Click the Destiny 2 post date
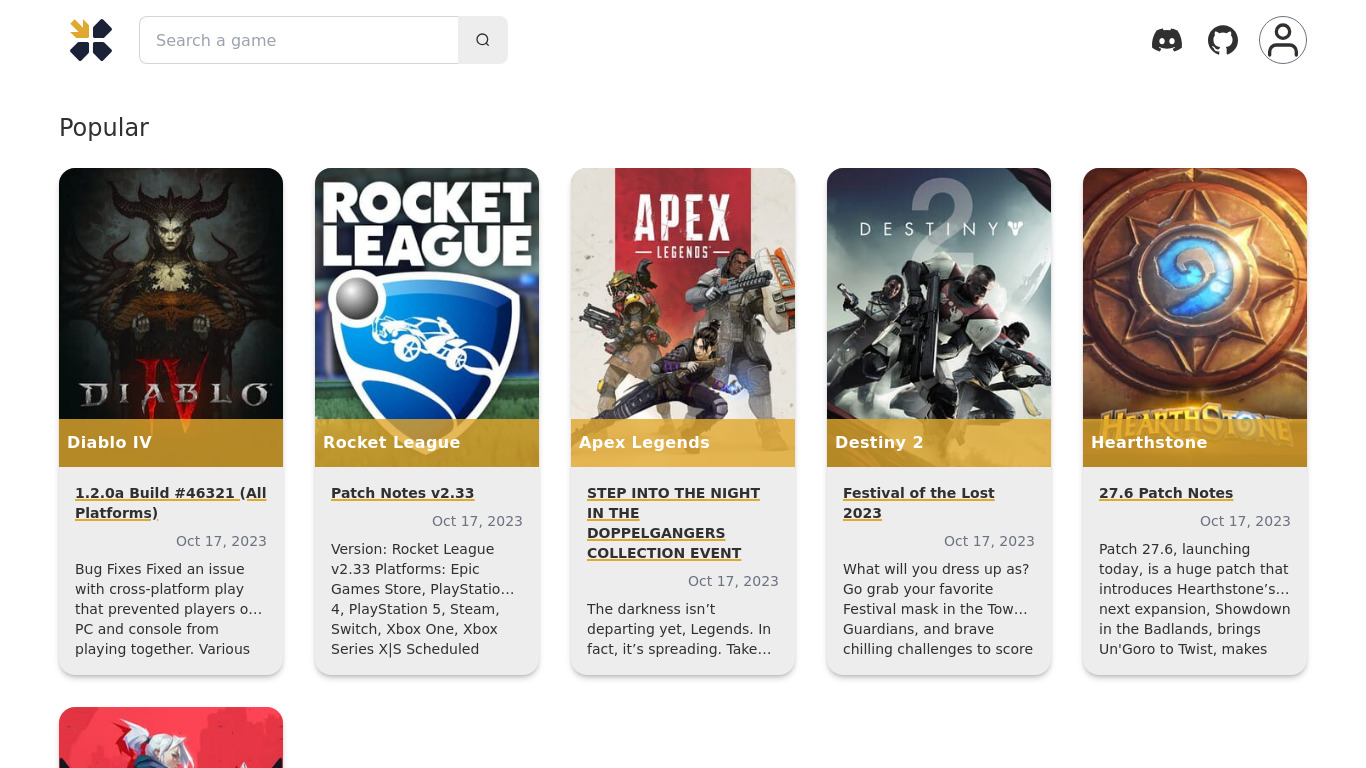Image resolution: width=1366 pixels, height=768 pixels. coord(989,541)
